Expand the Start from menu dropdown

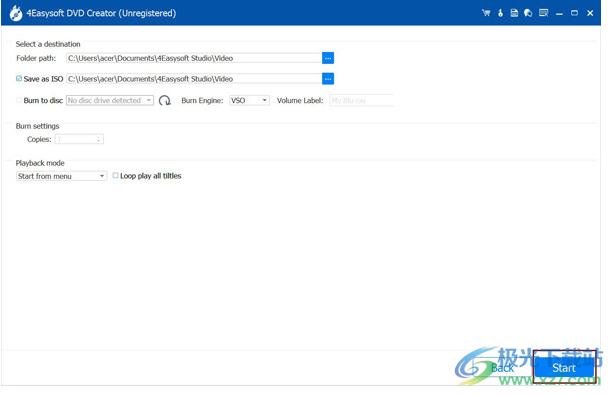tap(61, 176)
